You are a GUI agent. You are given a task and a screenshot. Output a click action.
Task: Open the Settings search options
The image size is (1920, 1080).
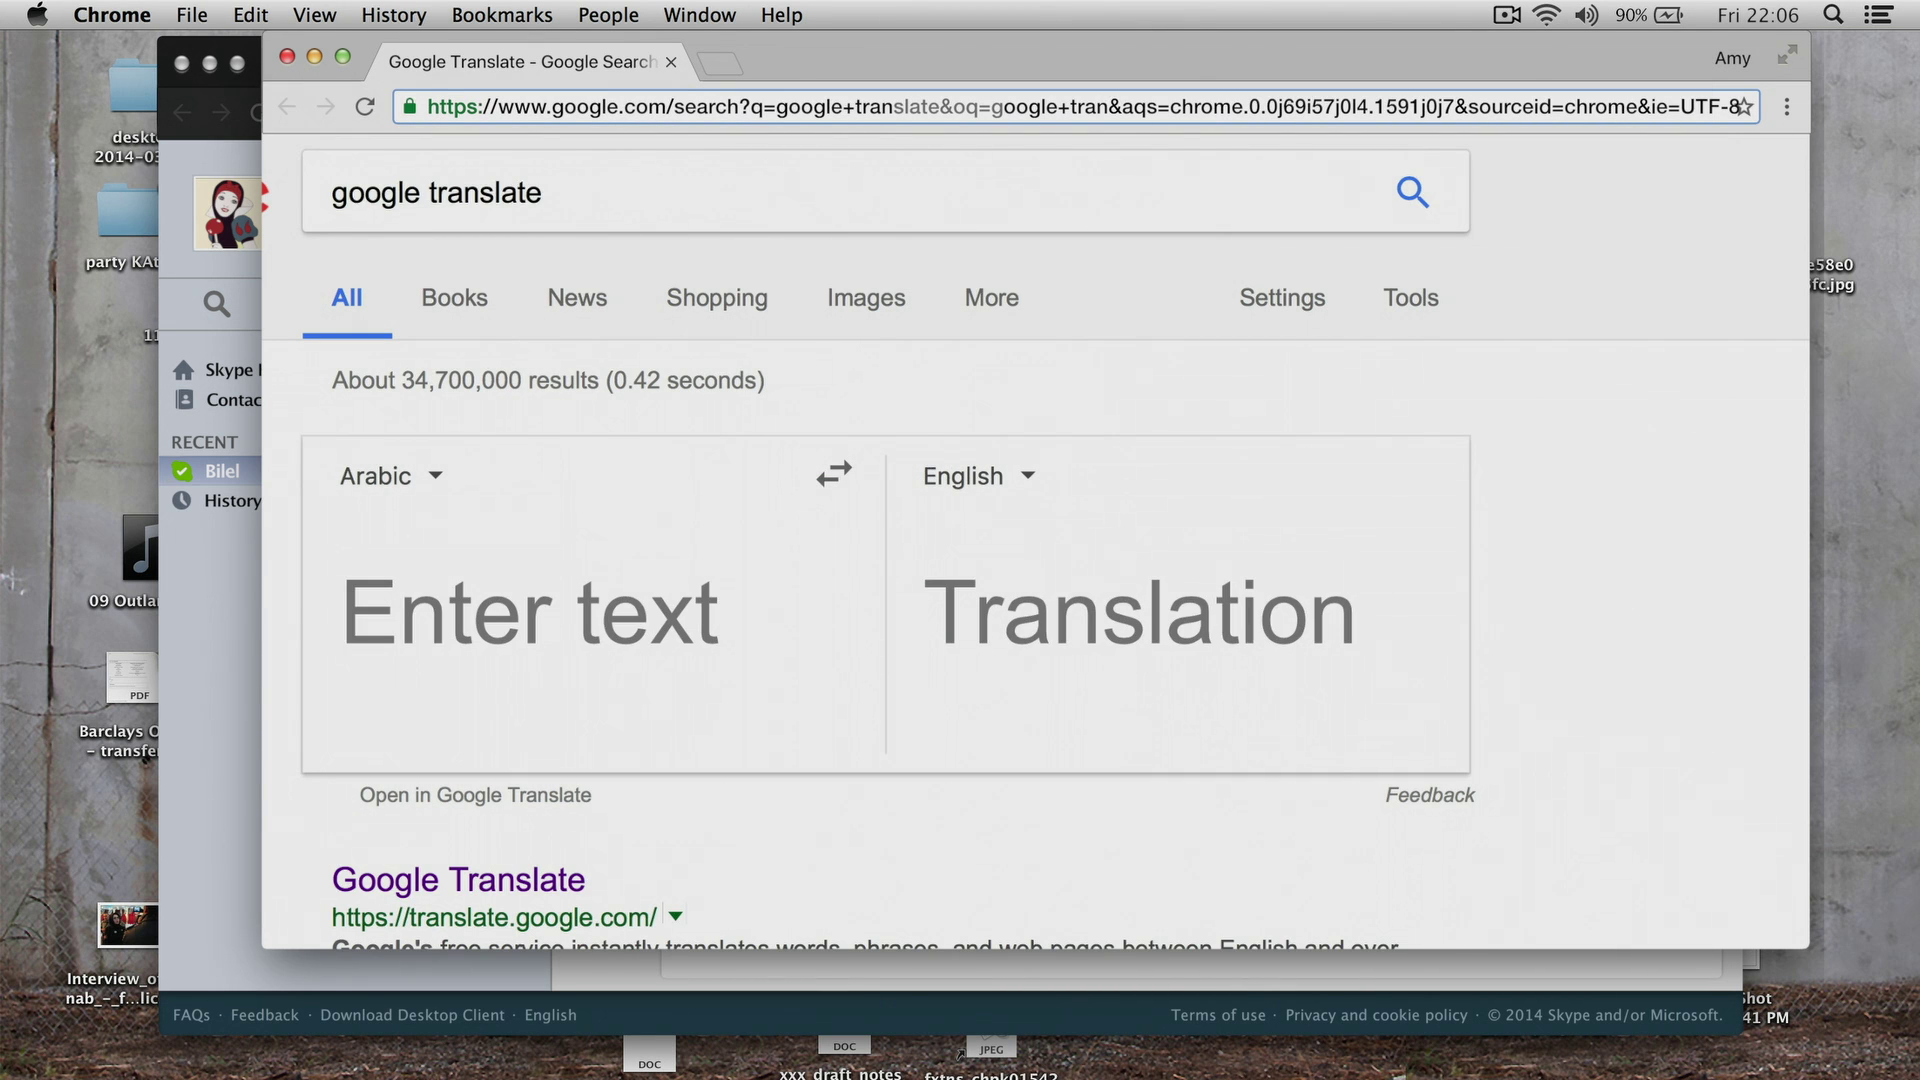1282,298
